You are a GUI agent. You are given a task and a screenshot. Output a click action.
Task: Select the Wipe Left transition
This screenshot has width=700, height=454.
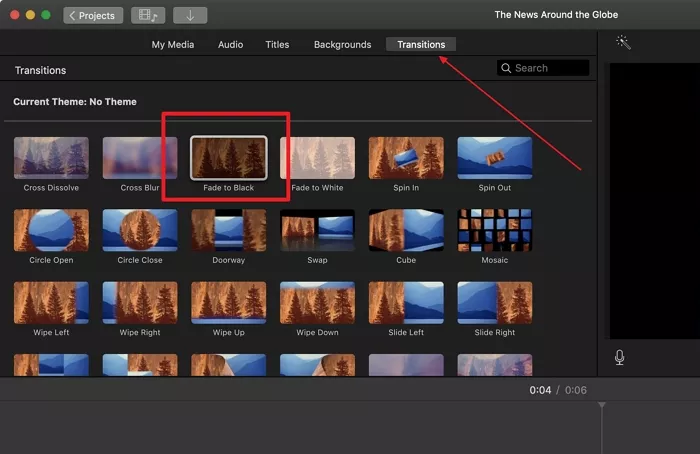(51, 302)
